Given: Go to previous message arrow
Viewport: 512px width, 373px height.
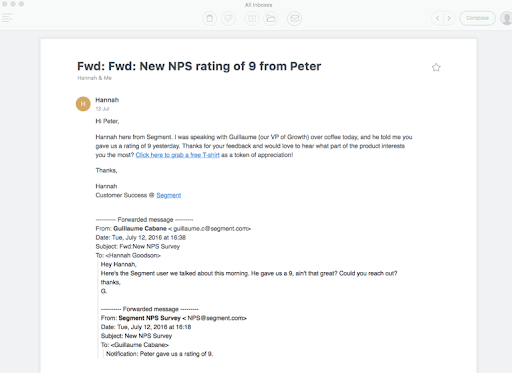Looking at the screenshot, I should pos(437,18).
